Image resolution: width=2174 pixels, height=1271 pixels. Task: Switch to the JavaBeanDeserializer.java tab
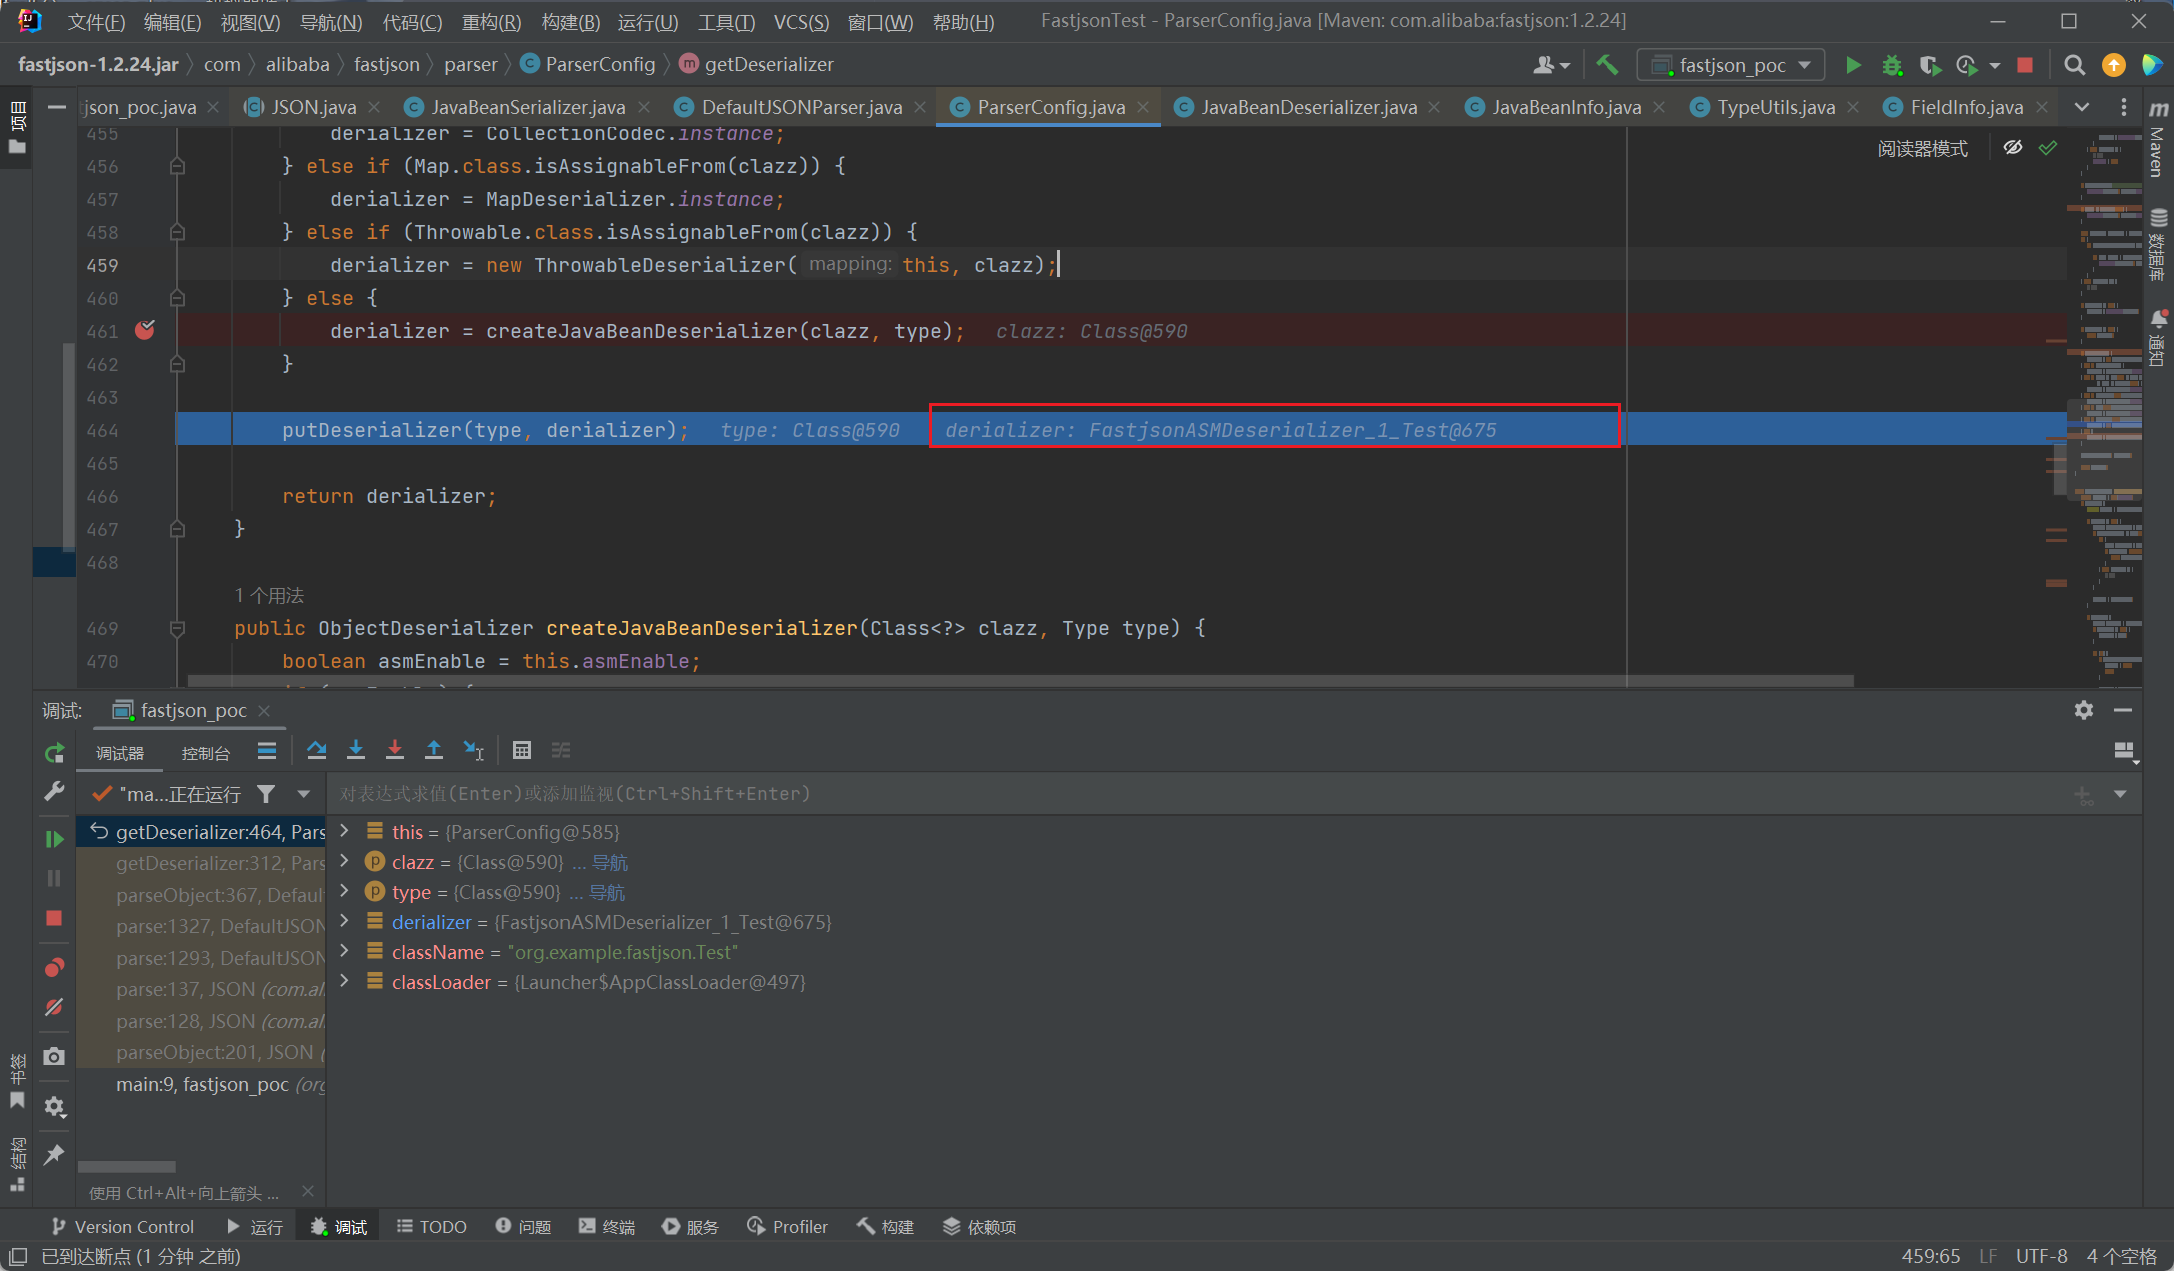click(x=1308, y=107)
